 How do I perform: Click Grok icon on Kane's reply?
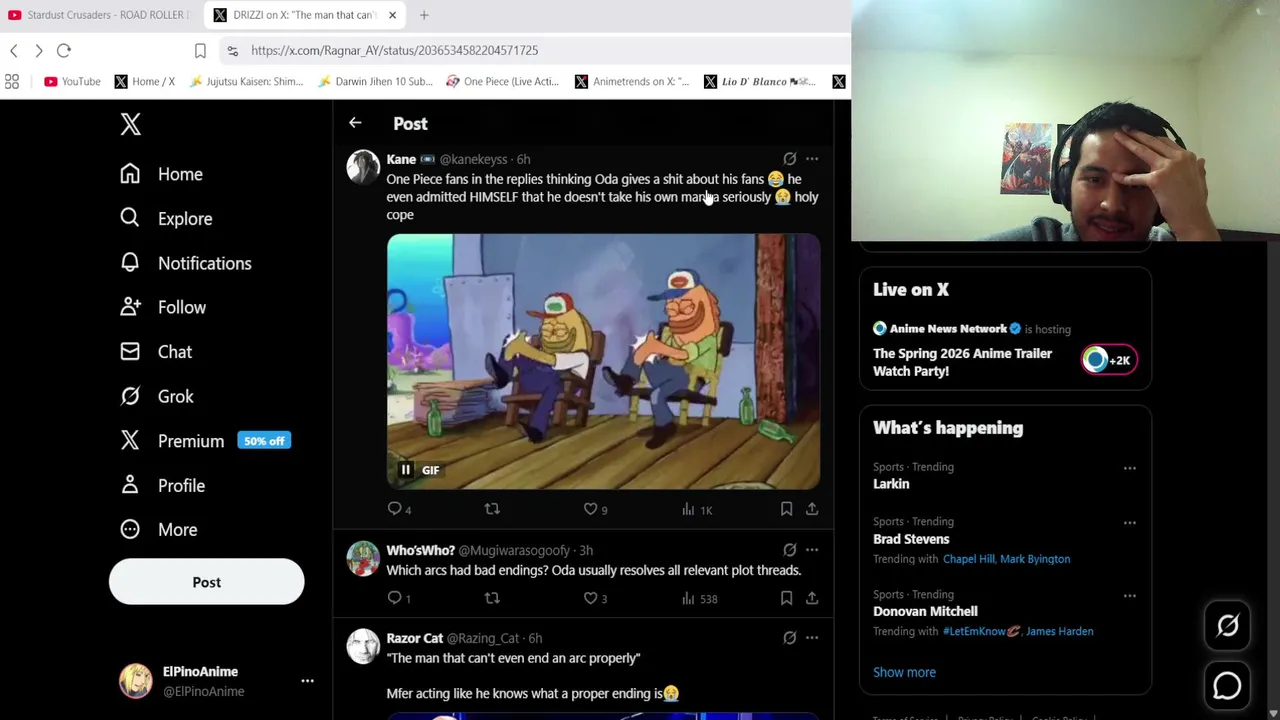(789, 159)
